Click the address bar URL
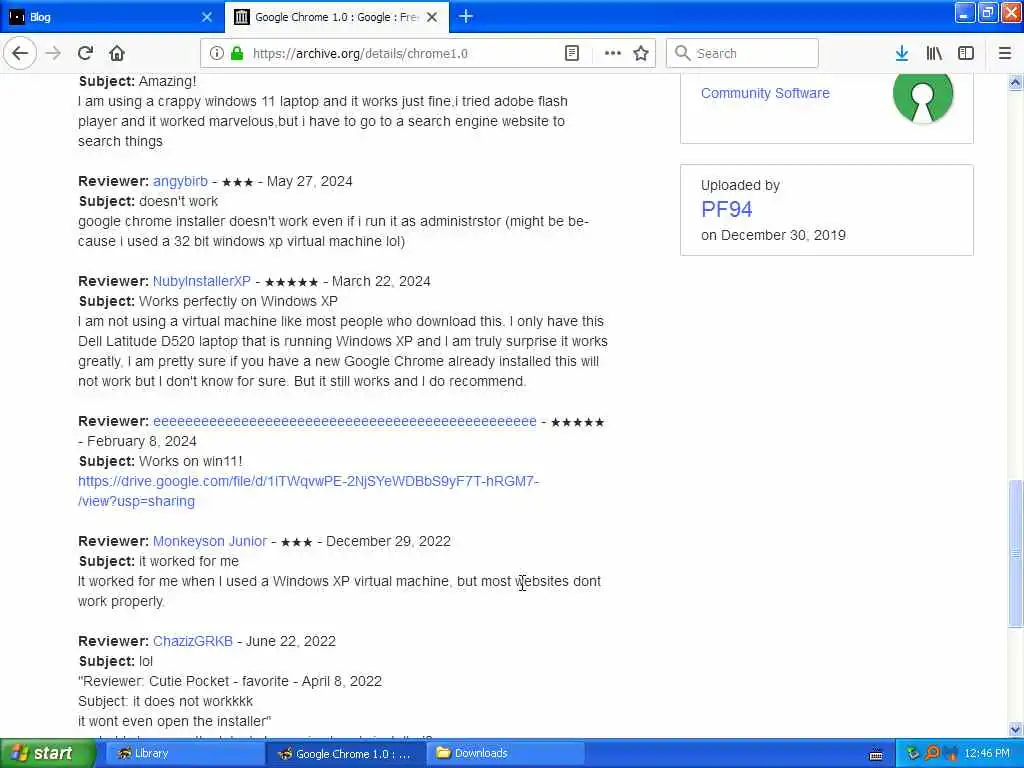 360,54
